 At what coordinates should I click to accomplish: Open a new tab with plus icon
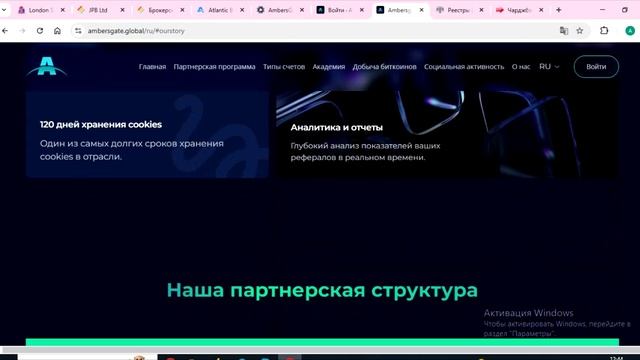point(558,10)
